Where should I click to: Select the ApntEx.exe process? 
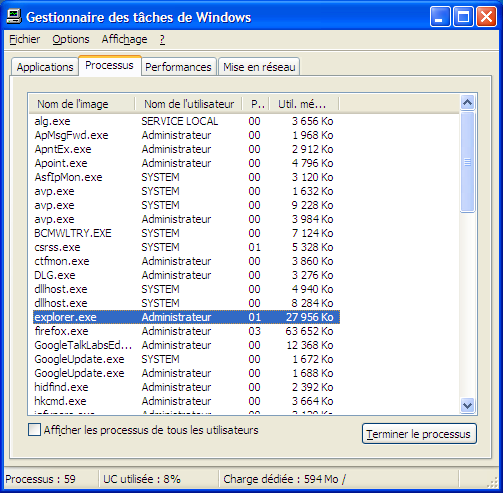coord(186,149)
